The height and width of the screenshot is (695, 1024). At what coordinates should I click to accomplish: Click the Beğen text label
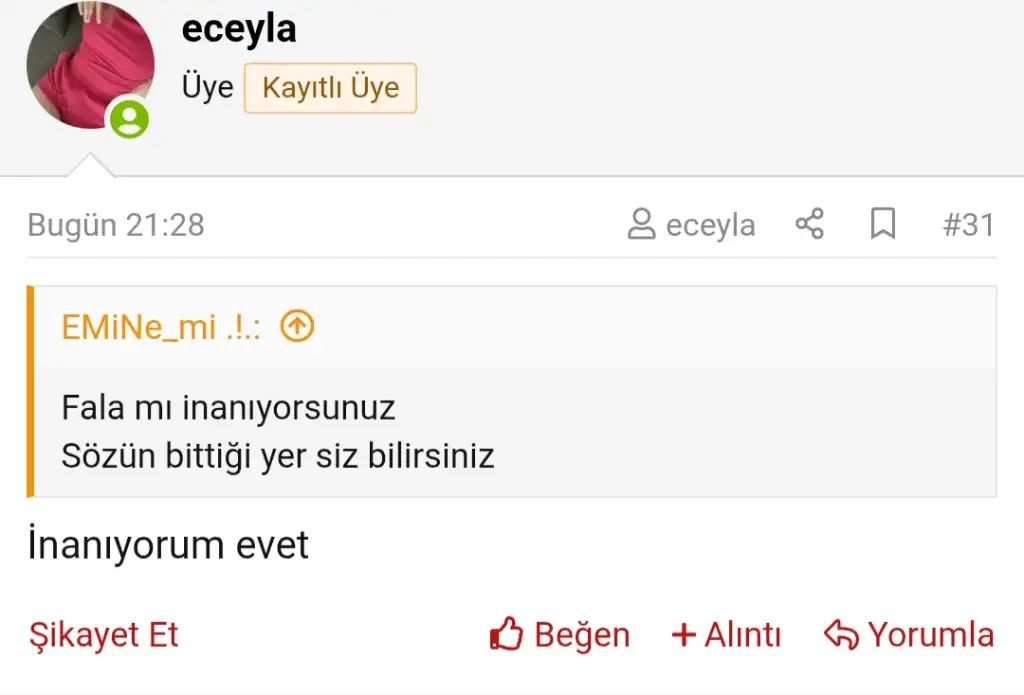click(x=582, y=635)
